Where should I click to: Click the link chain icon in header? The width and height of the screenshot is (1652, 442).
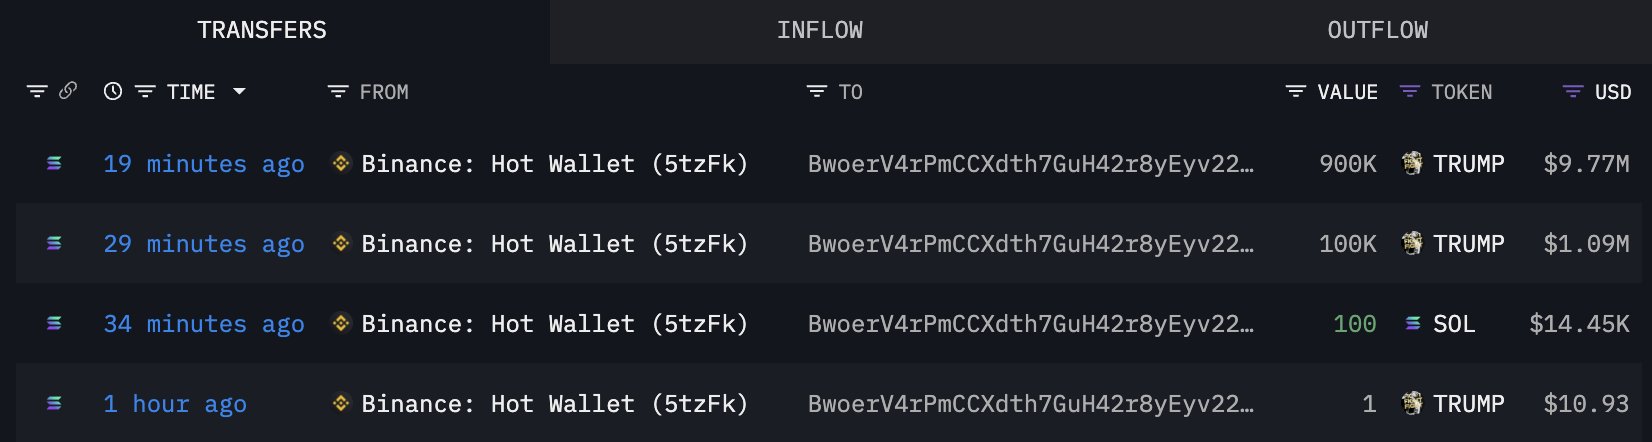tap(68, 91)
